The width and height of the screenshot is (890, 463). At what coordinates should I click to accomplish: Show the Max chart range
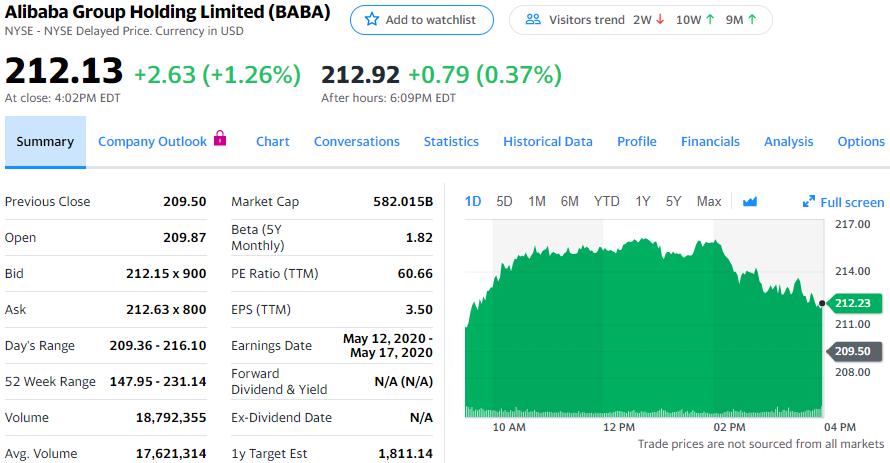click(708, 201)
